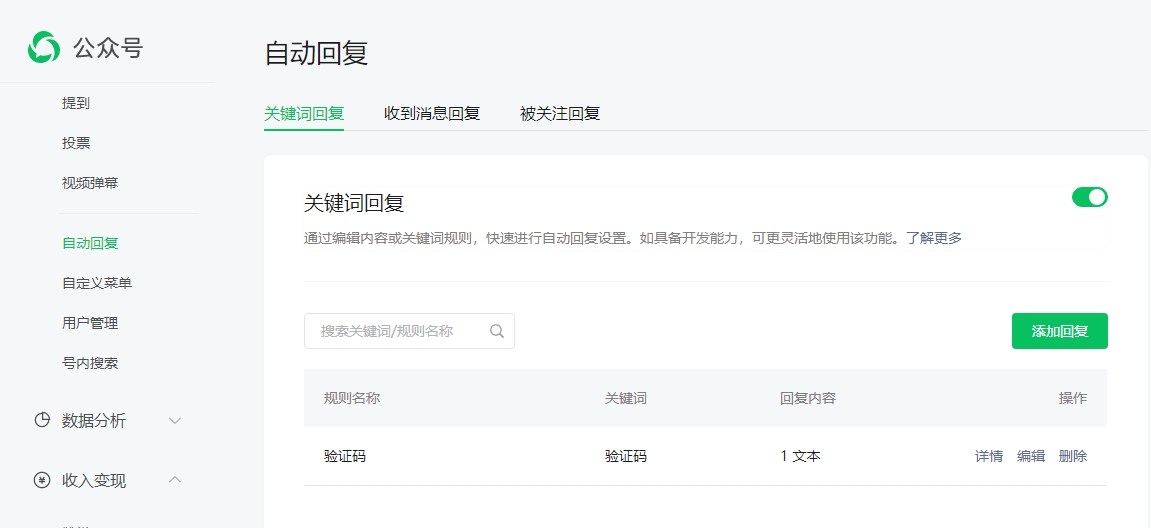Open 视频弹幕 in the sidebar
The image size is (1151, 528).
coord(90,183)
